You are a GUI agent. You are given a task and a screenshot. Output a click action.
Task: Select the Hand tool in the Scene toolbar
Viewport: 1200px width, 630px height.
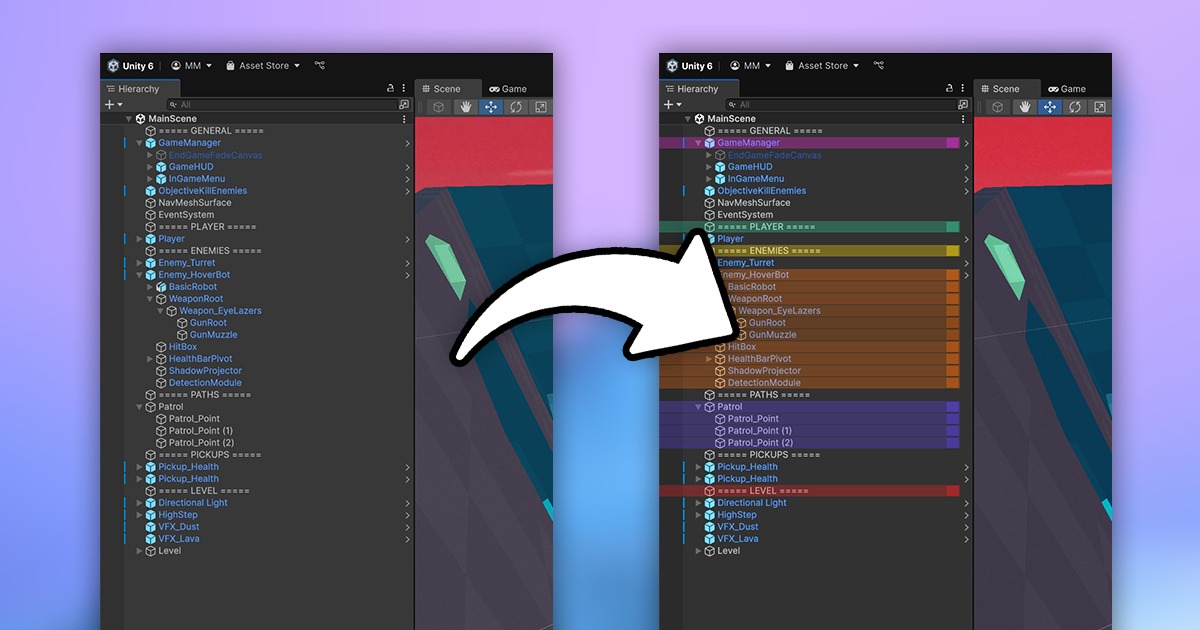coord(467,106)
